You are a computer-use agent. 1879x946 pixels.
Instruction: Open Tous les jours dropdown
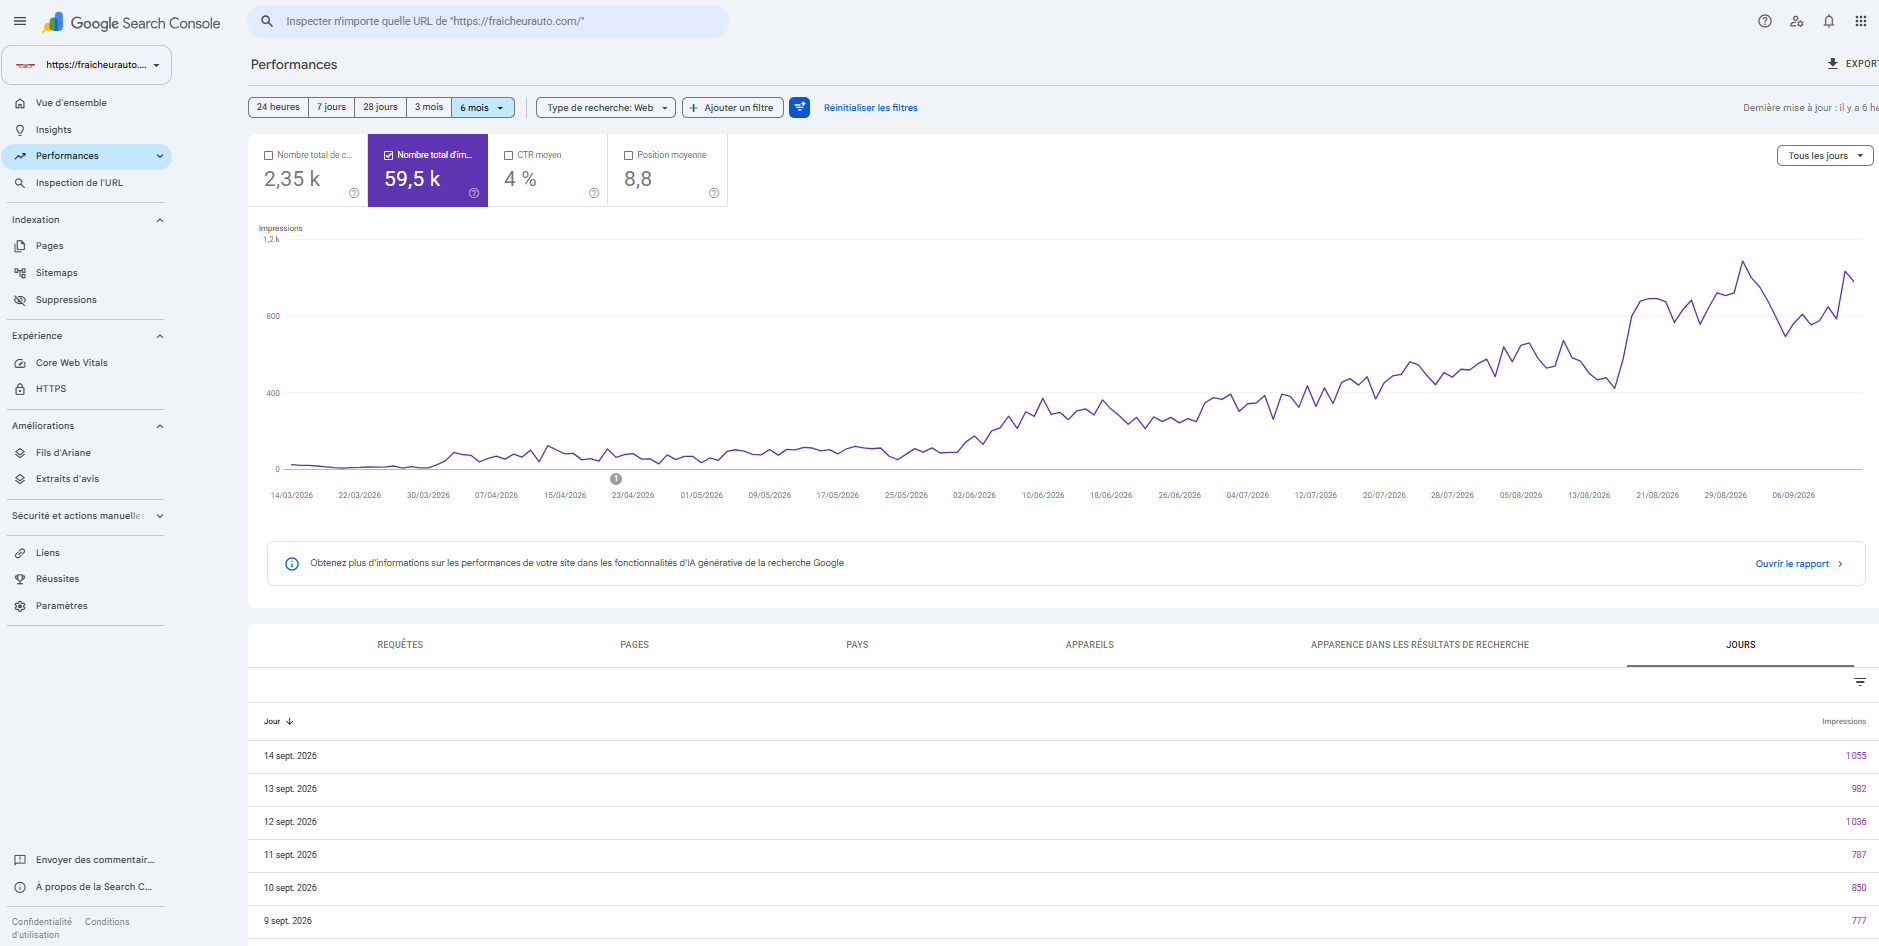(x=1825, y=156)
